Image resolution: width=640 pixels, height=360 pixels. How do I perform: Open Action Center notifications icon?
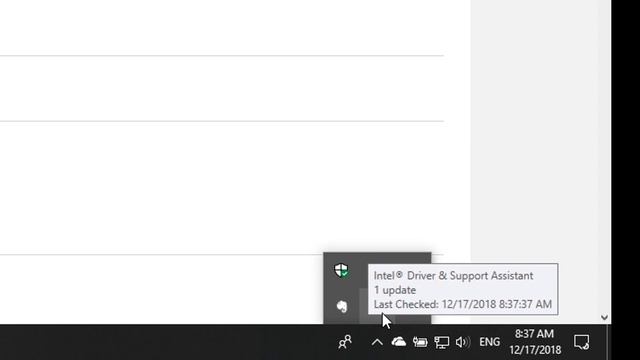[582, 342]
